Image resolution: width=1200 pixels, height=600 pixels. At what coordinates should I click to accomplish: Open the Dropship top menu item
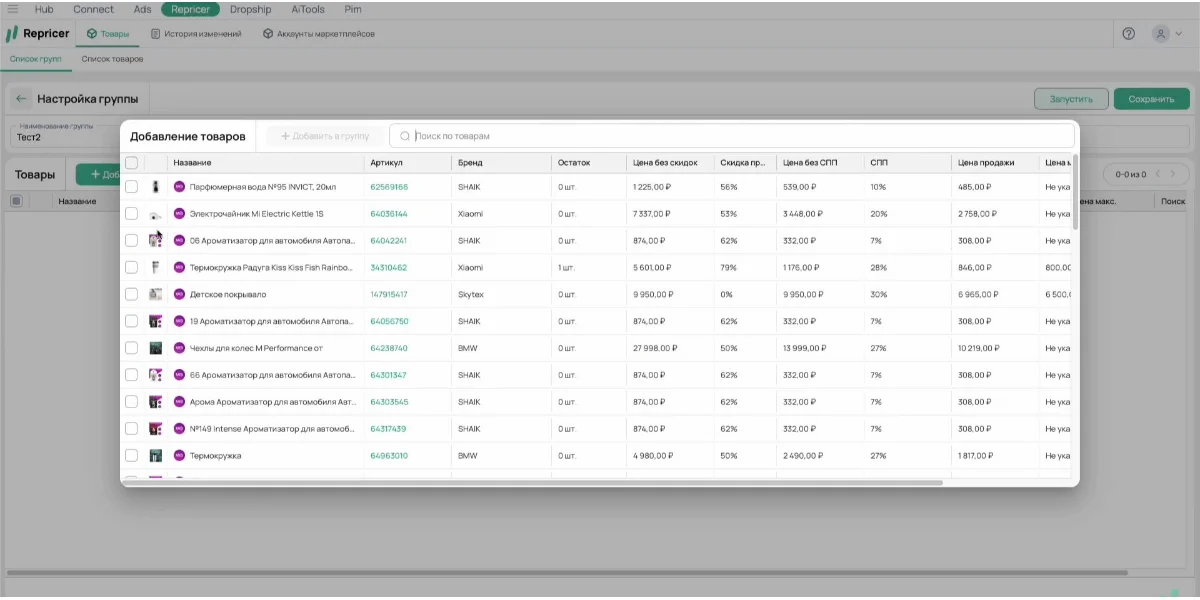pos(250,9)
